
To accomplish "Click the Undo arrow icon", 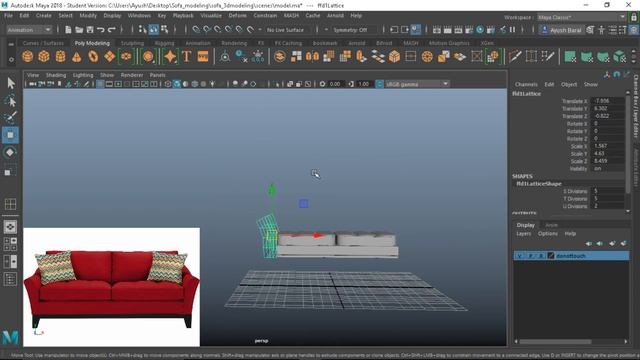I will coord(100,30).
